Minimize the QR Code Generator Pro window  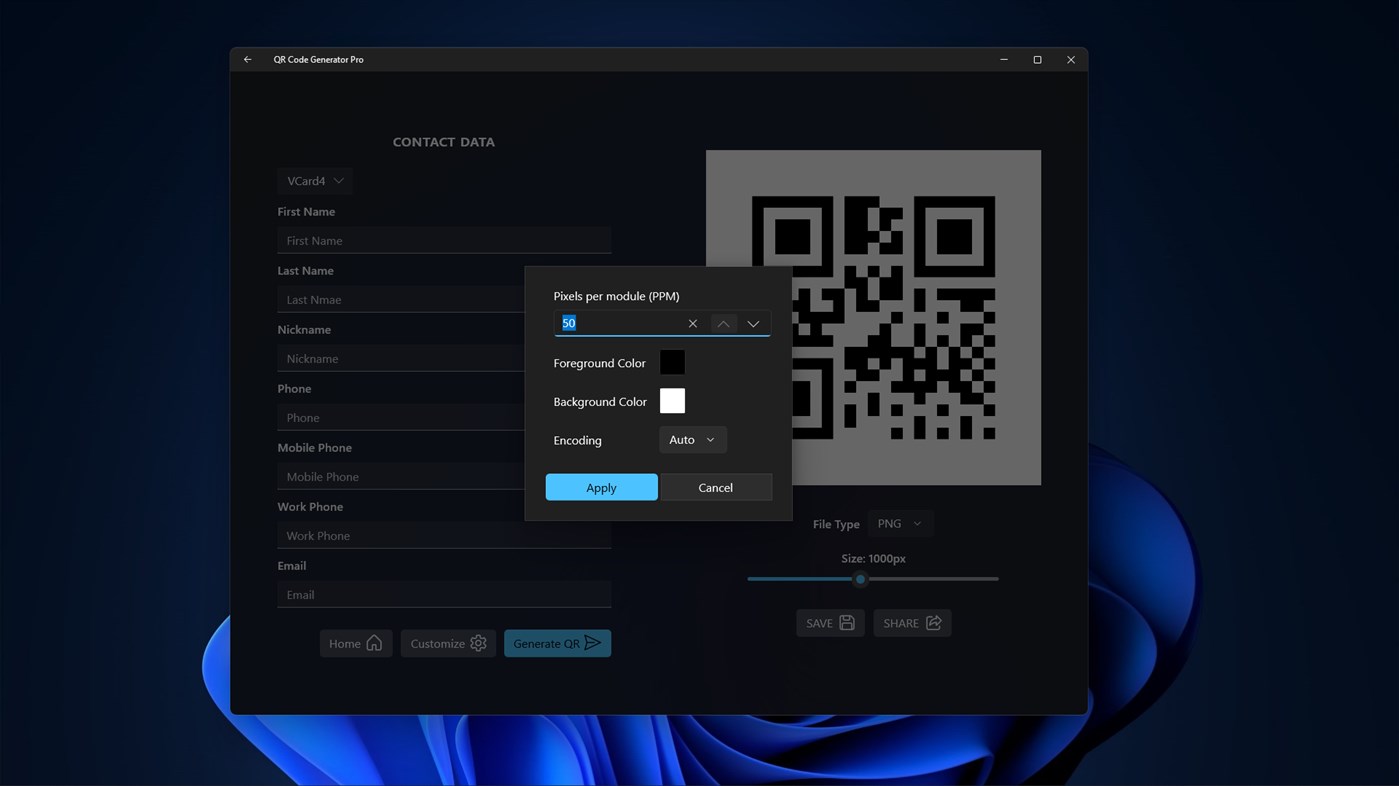[x=1004, y=60]
